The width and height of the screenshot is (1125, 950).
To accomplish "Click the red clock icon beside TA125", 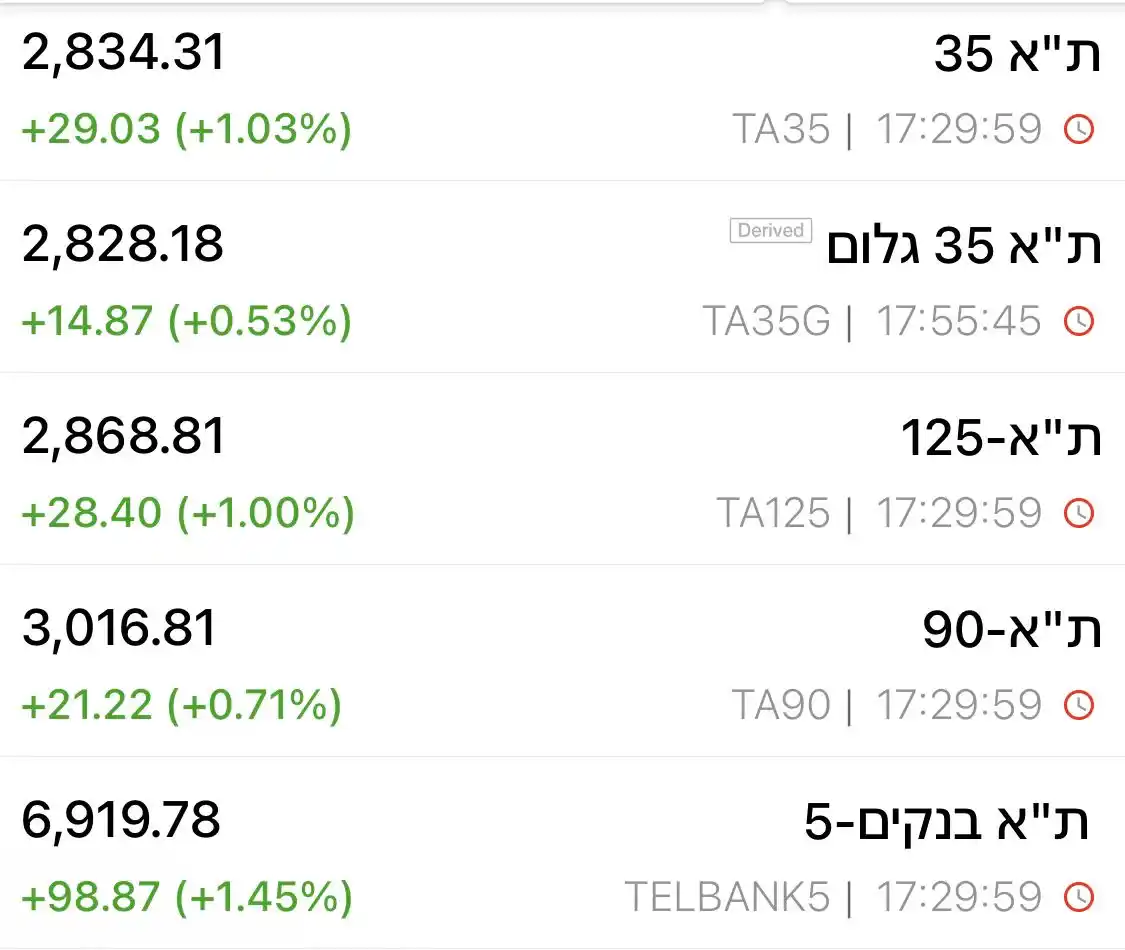I will [x=1078, y=513].
